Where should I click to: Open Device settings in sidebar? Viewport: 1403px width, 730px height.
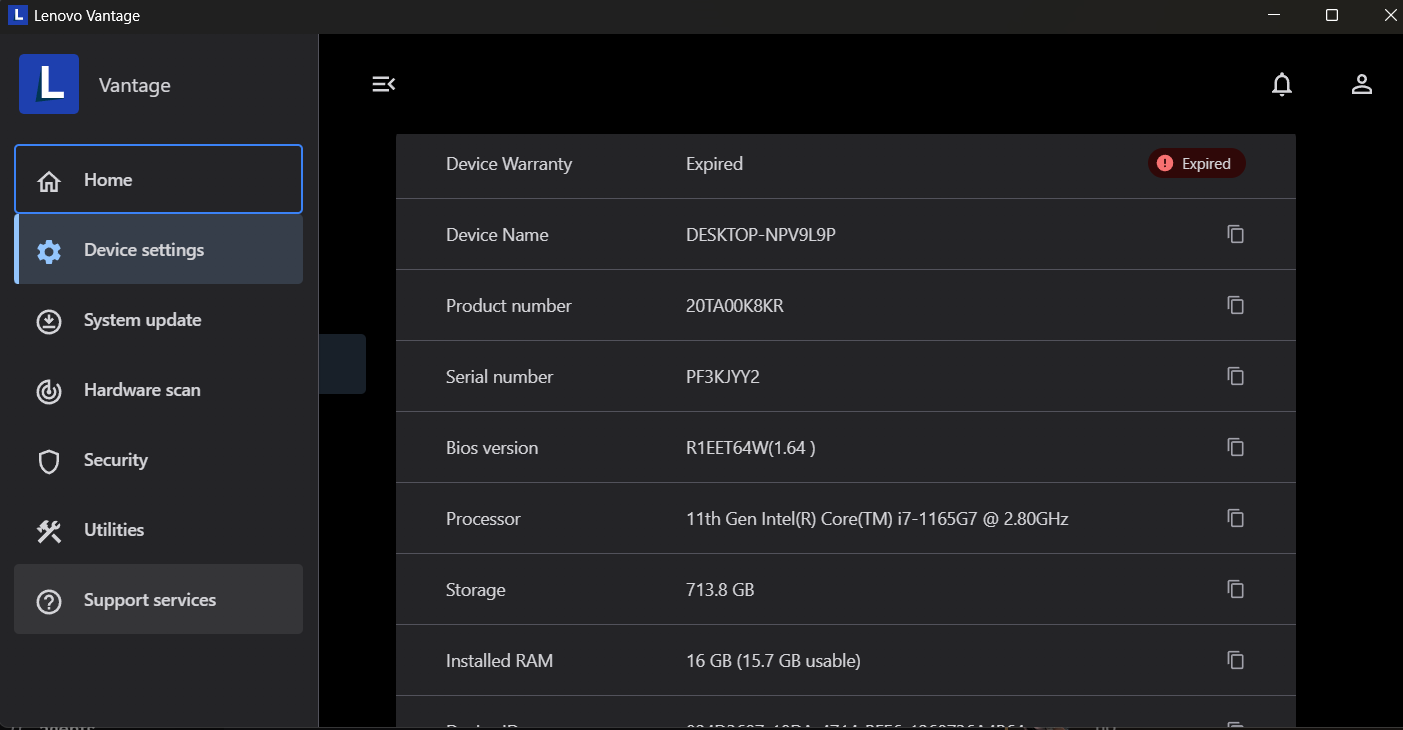point(158,250)
